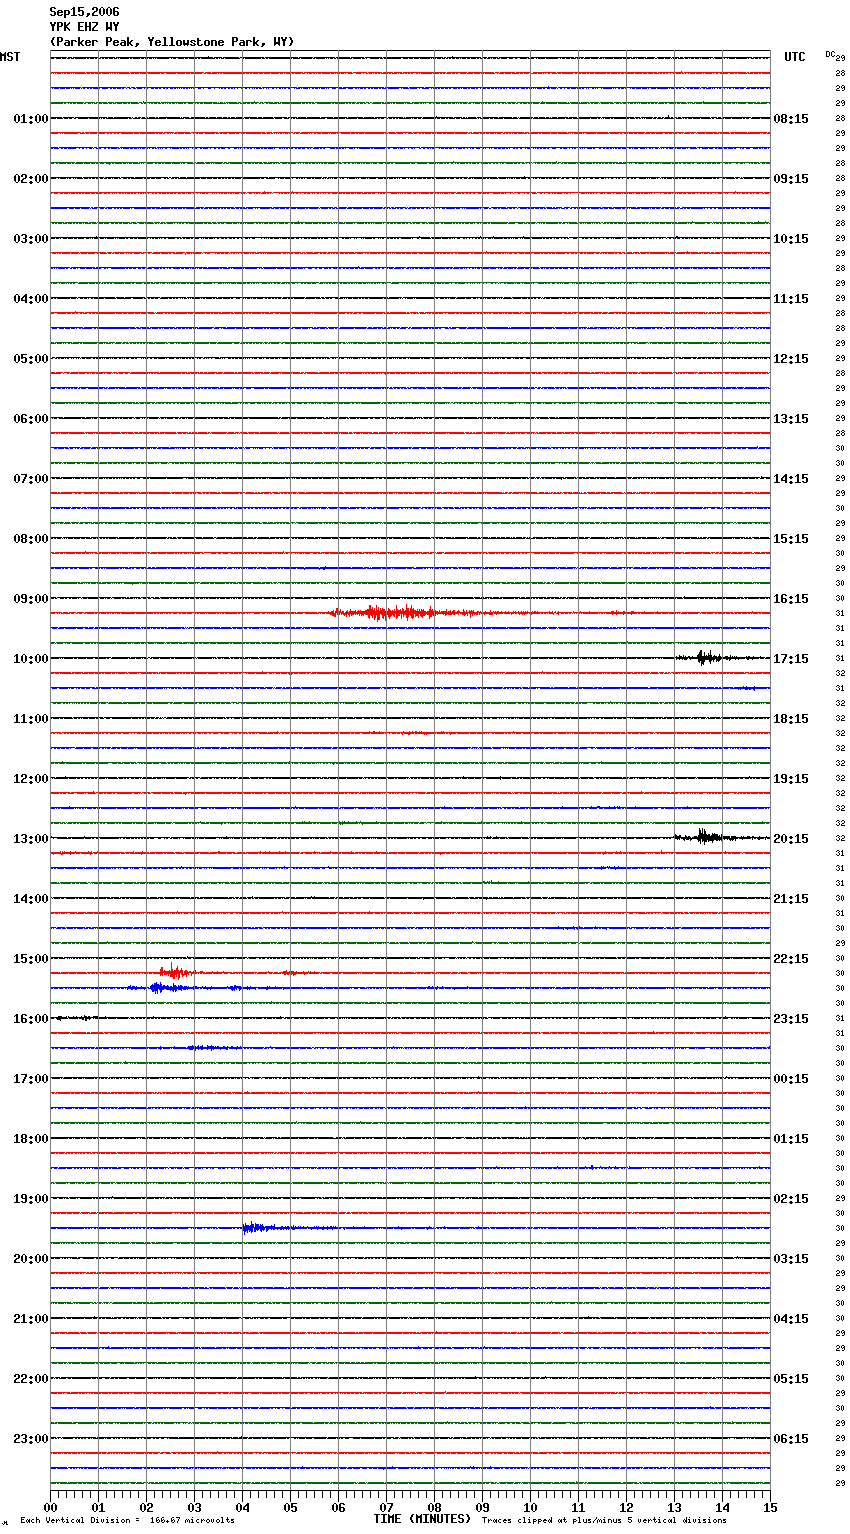850x1534 pixels.
Task: Click the Each Vertical Division 166.67 microvolts note
Action: (x=127, y=1521)
